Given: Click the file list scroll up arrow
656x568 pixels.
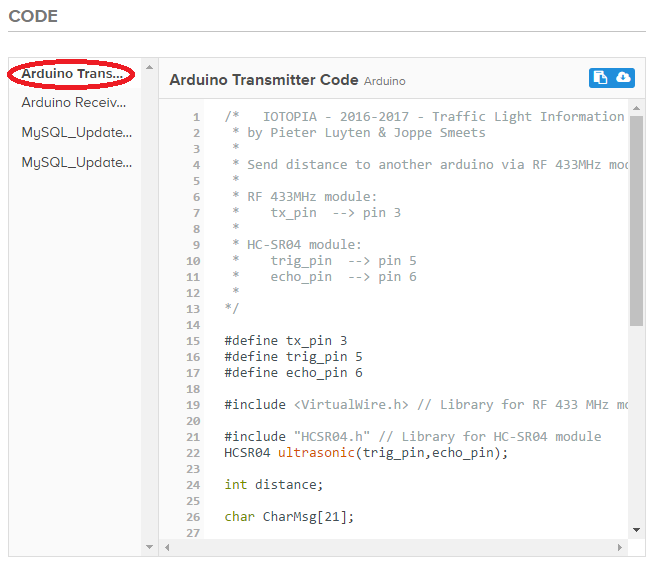Looking at the screenshot, I should (x=150, y=67).
